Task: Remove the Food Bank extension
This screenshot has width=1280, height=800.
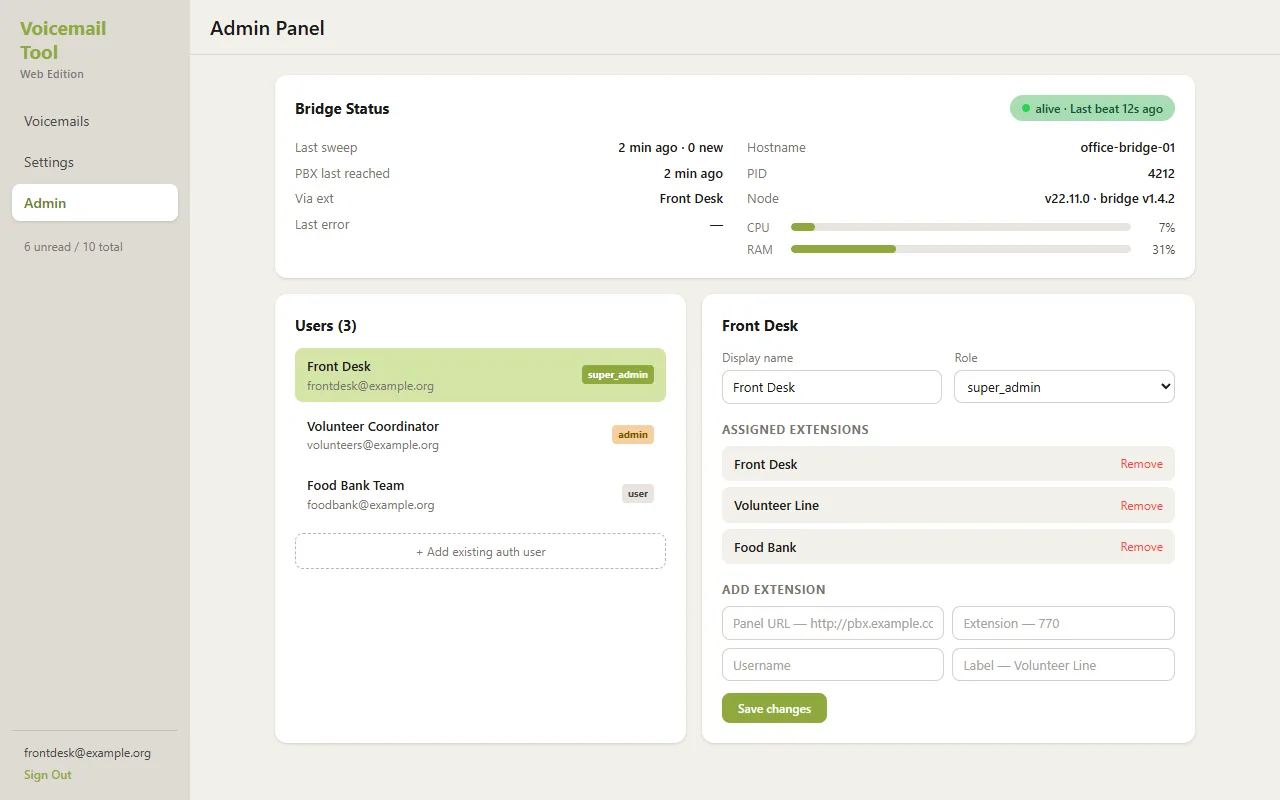Action: pyautogui.click(x=1141, y=547)
